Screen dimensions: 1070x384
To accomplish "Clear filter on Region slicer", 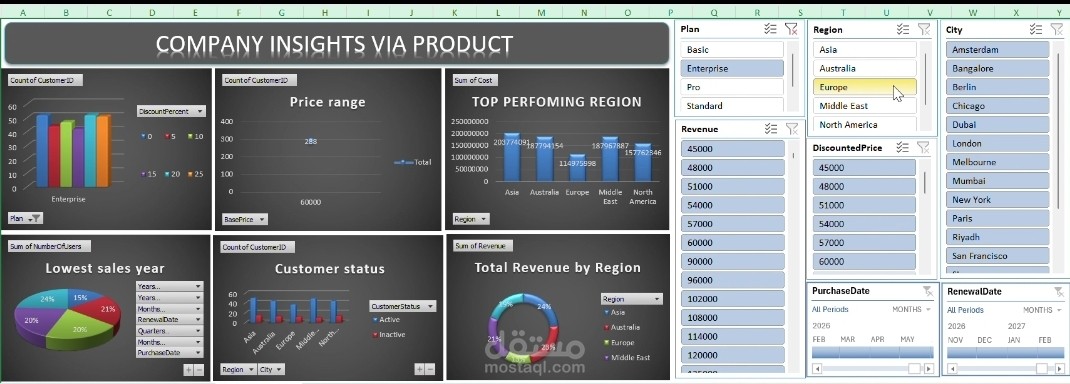I will (923, 29).
